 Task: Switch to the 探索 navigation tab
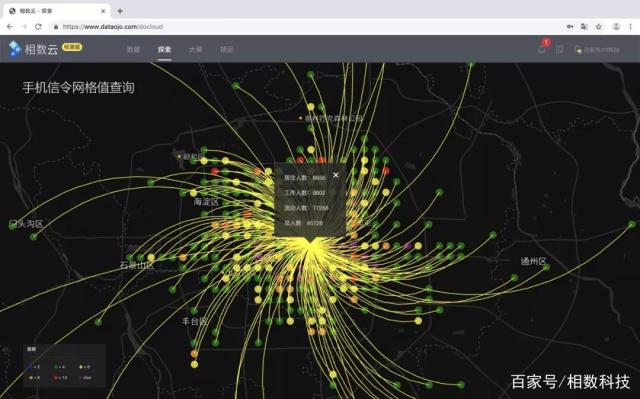tap(164, 49)
